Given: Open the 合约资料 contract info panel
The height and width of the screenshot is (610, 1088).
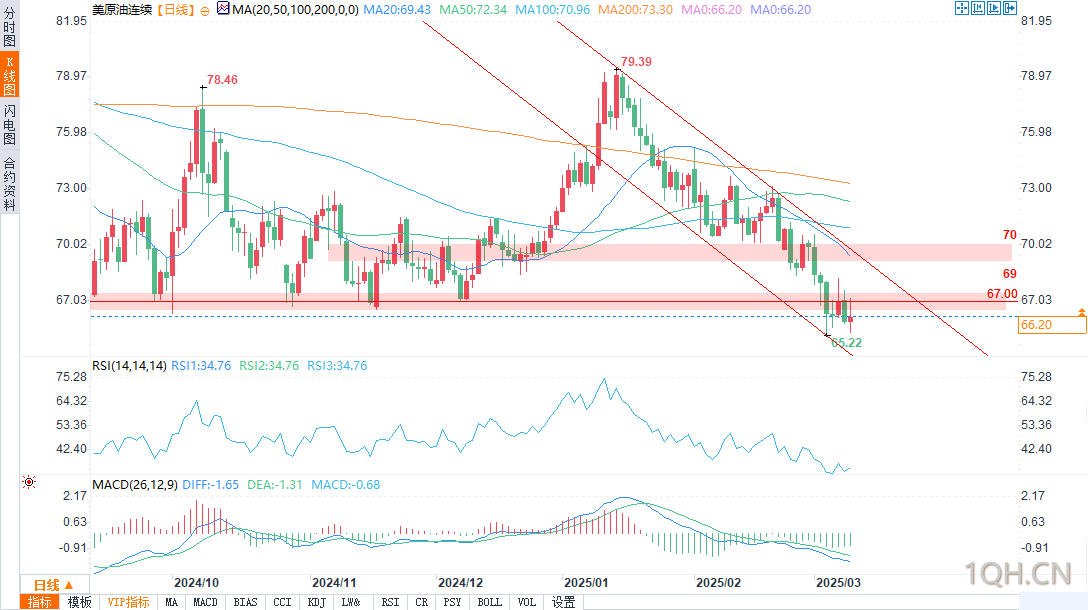Looking at the screenshot, I should [x=9, y=183].
